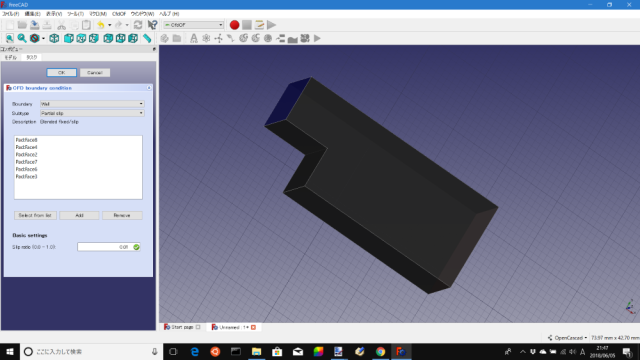This screenshot has width=640, height=360.
Task: Open the ファイル(F) menu
Action: click(x=11, y=14)
